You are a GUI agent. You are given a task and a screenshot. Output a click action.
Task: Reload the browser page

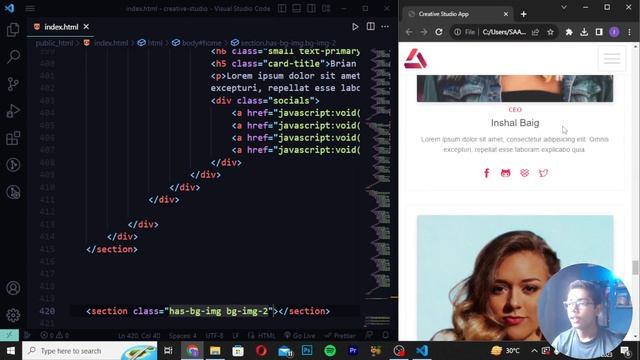(x=439, y=32)
